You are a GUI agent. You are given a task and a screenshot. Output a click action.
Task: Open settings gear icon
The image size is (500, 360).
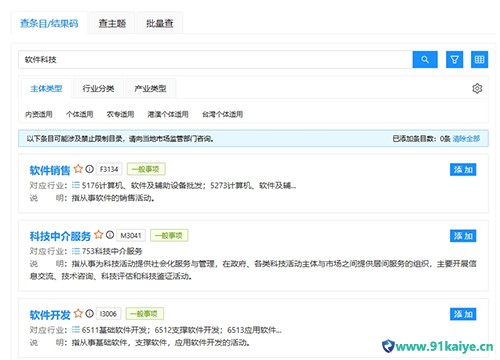(x=477, y=88)
